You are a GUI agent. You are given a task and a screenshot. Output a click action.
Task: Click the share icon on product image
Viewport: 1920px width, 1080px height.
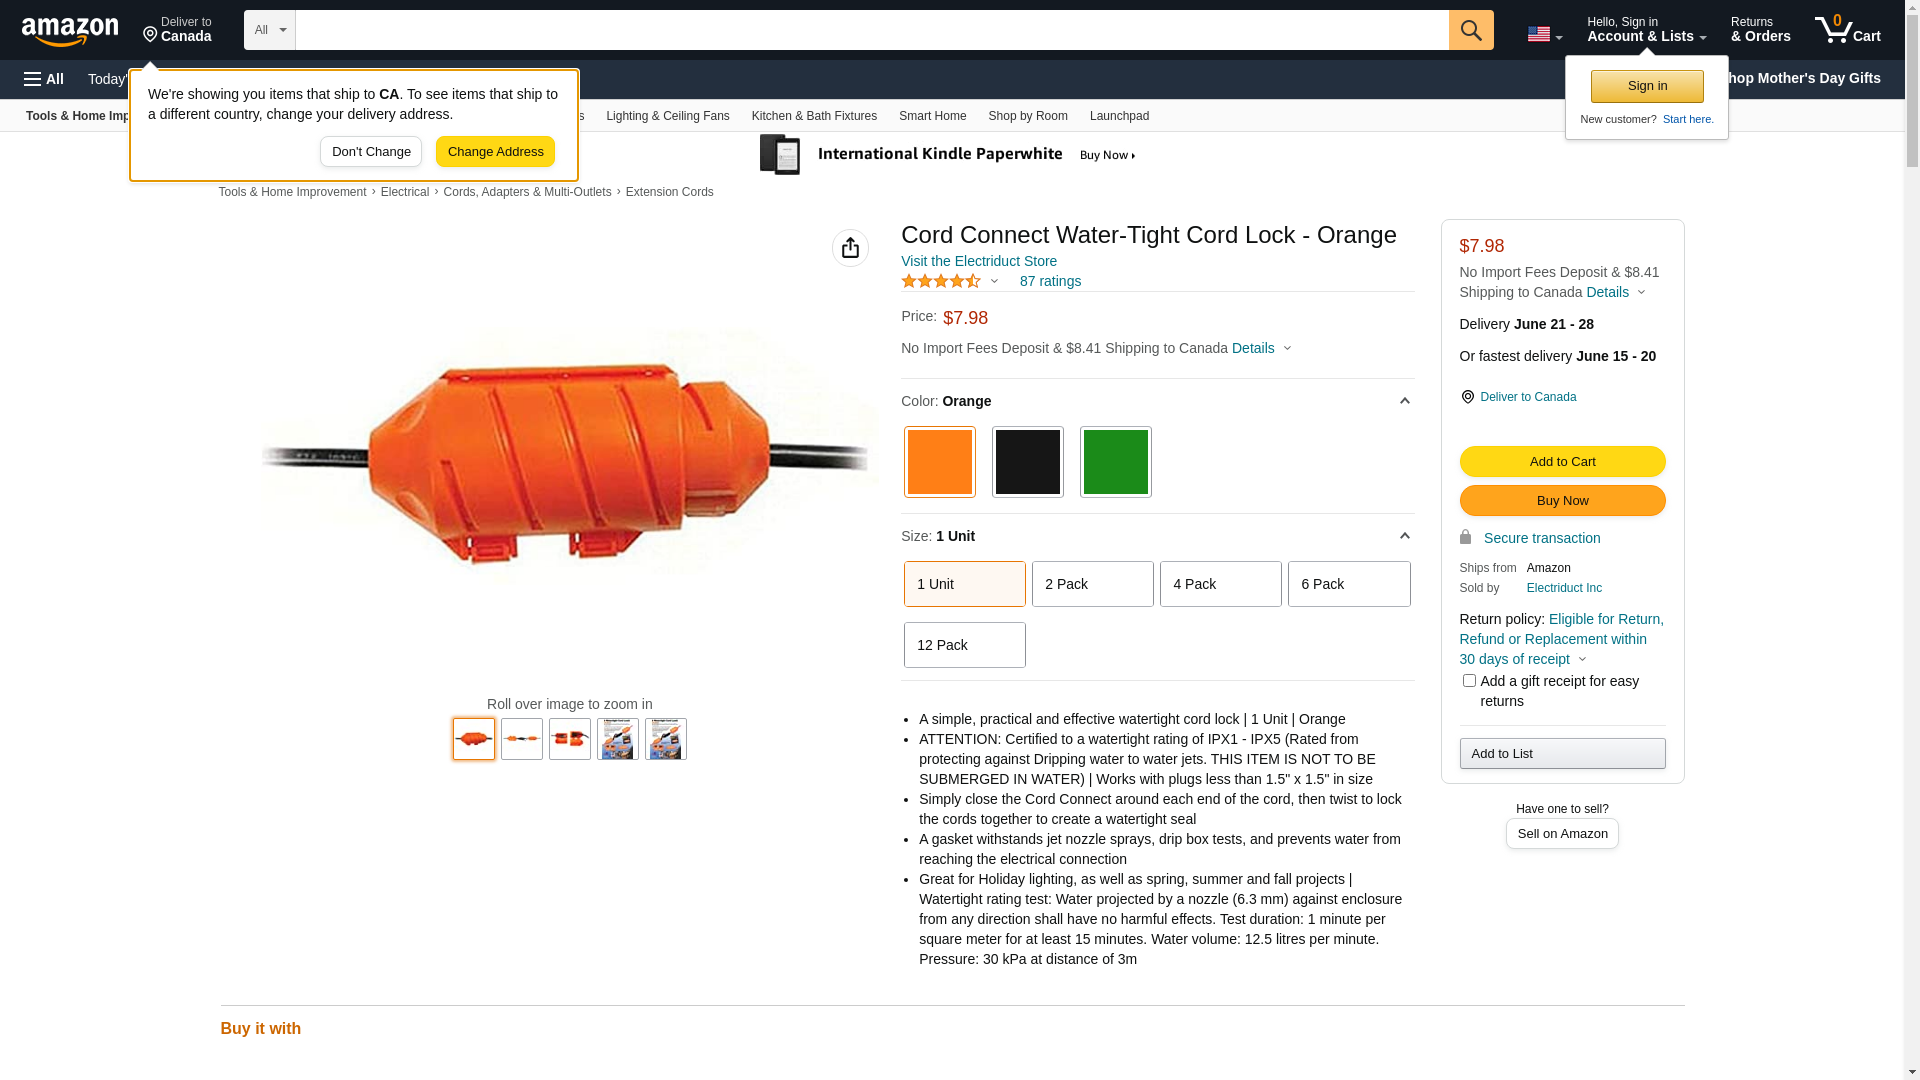point(850,248)
